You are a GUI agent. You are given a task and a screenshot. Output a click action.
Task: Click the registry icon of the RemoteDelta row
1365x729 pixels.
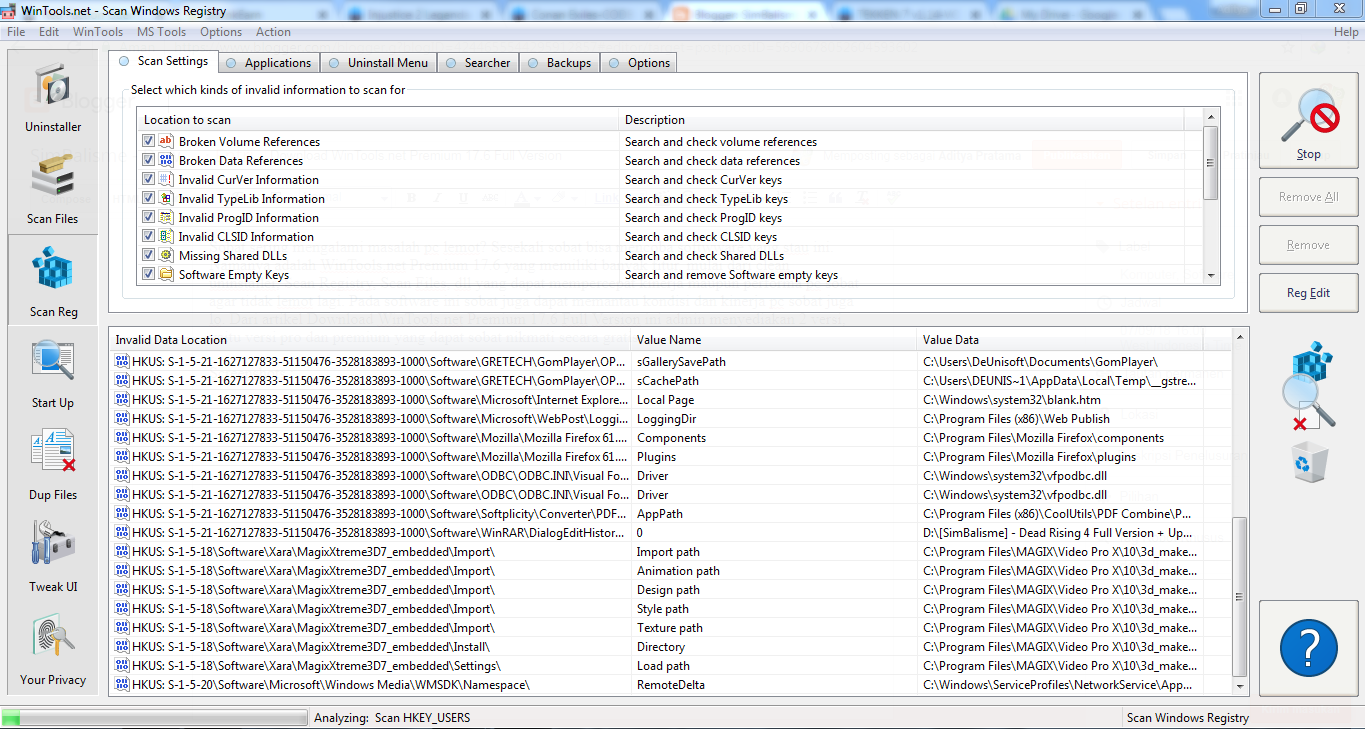[122, 684]
